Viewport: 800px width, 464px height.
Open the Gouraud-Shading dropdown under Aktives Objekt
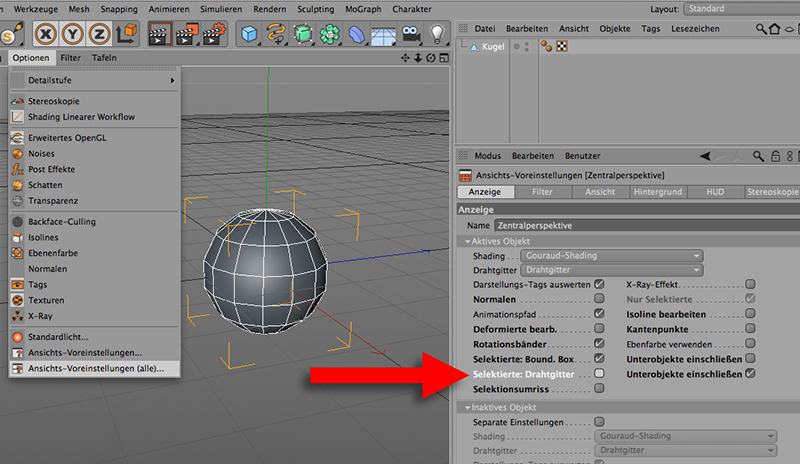click(607, 256)
